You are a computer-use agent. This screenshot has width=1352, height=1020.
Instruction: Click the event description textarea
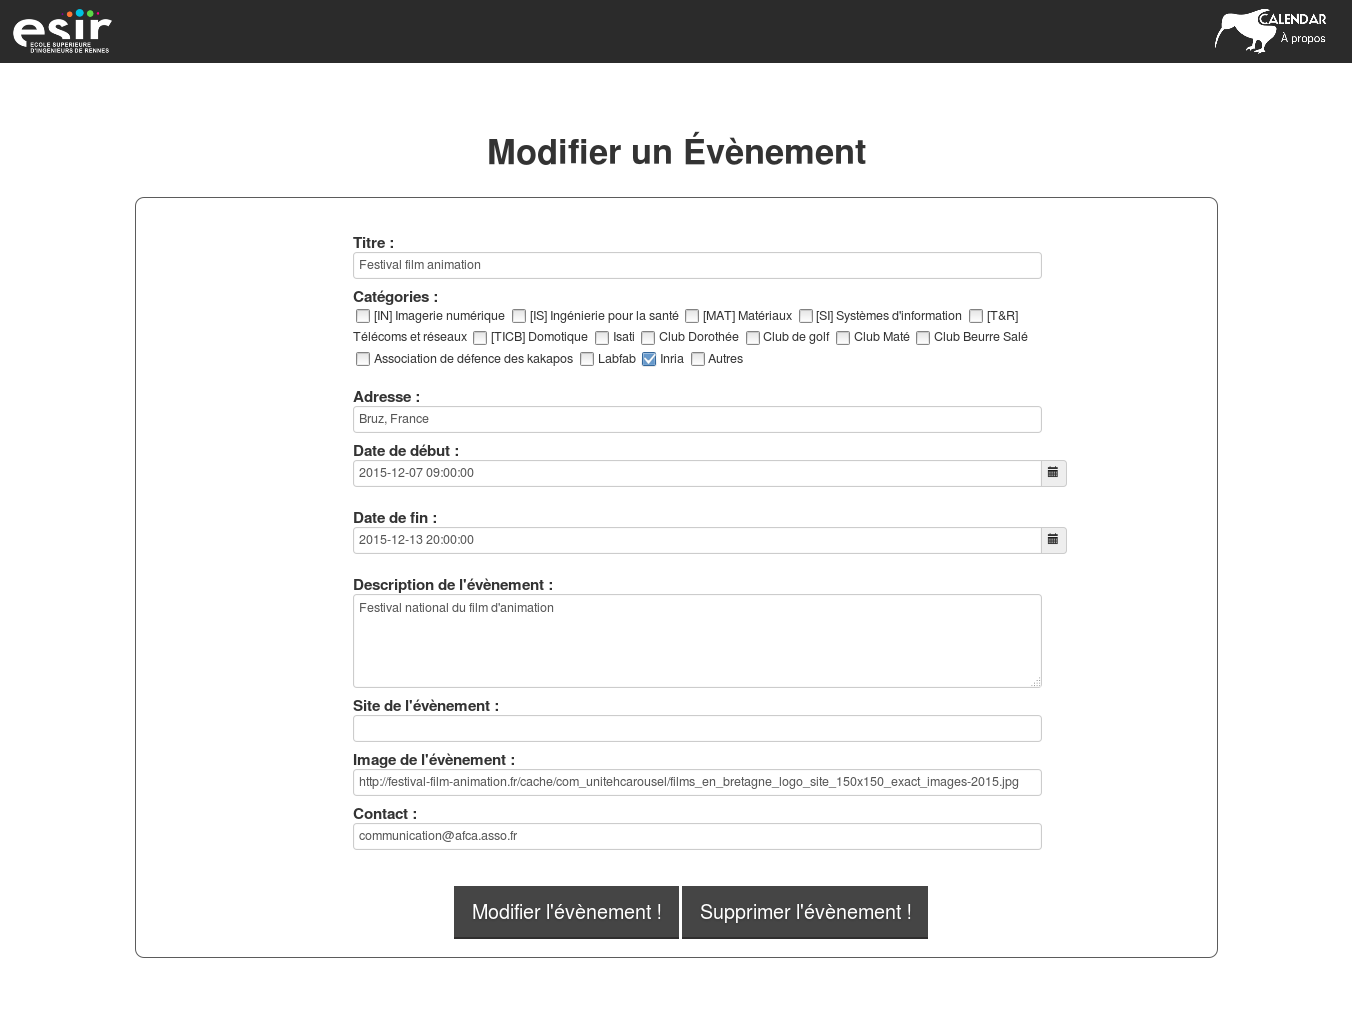(x=696, y=641)
